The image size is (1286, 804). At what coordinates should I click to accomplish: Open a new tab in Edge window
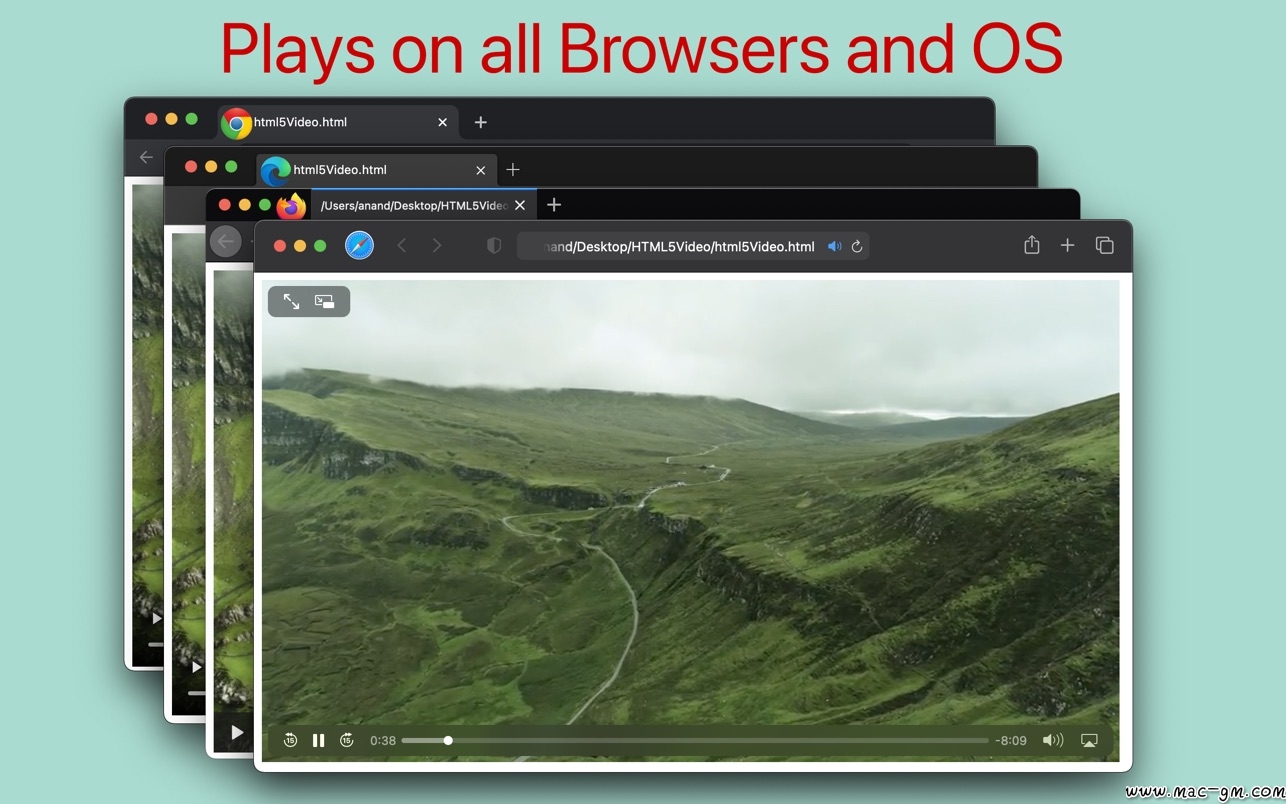point(513,170)
